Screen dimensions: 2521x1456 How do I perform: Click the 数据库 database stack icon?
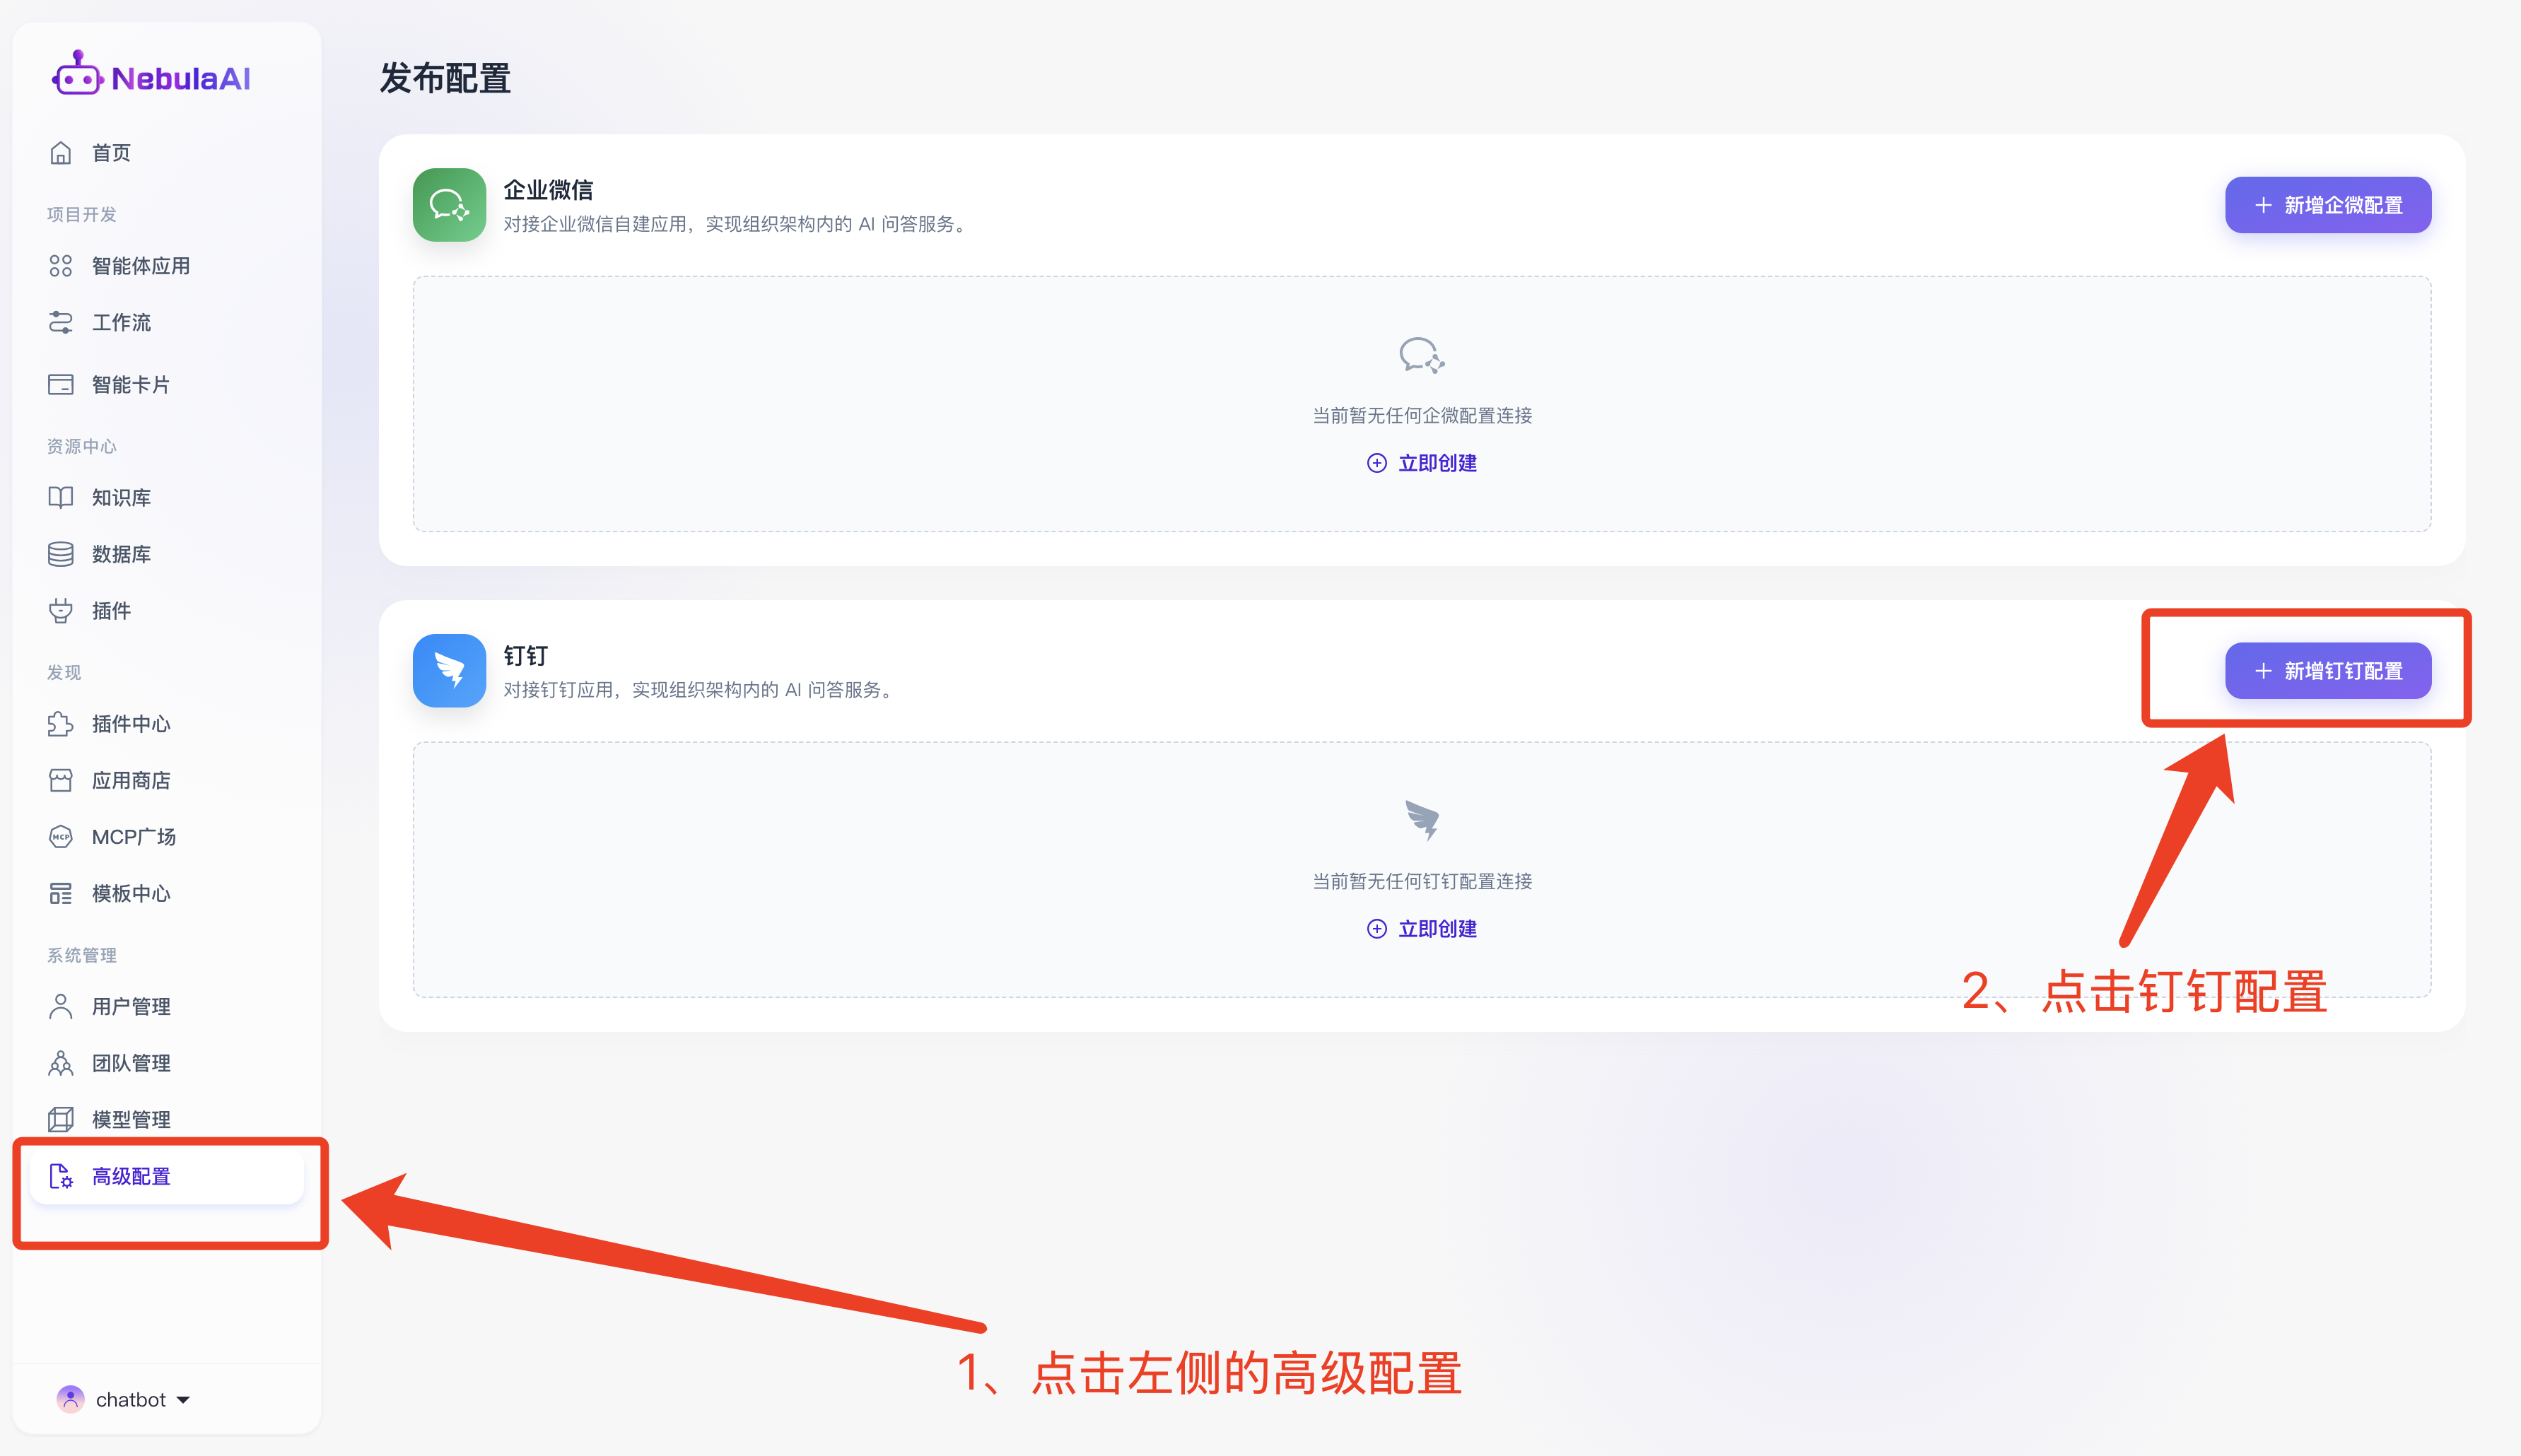61,554
